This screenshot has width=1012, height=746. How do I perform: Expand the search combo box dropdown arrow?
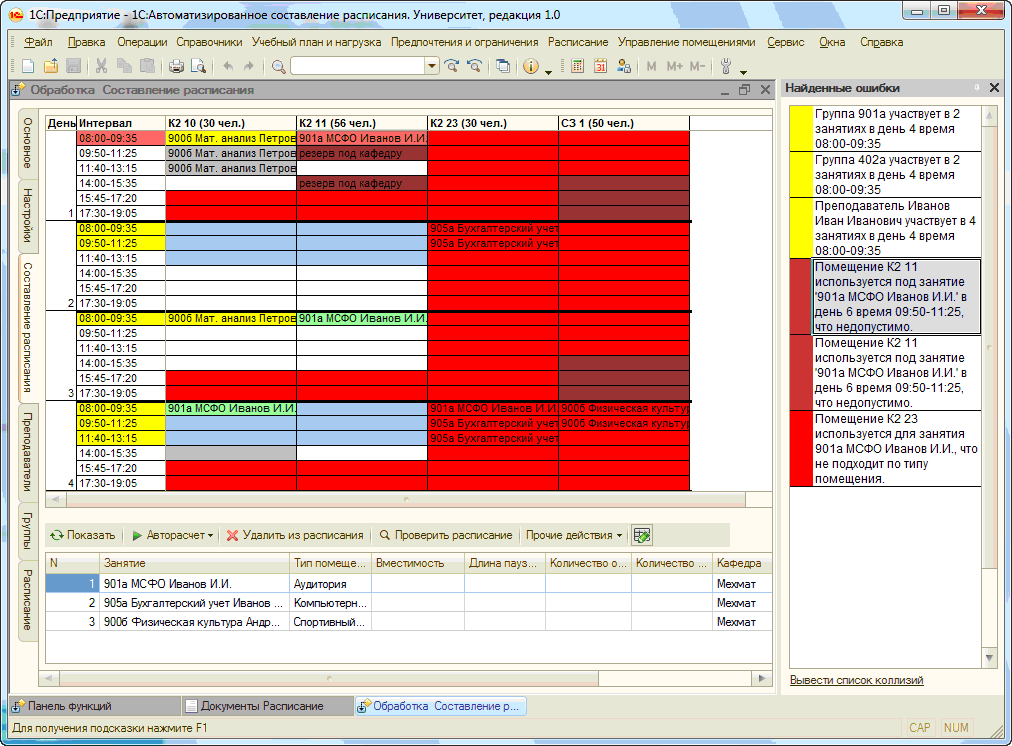432,66
